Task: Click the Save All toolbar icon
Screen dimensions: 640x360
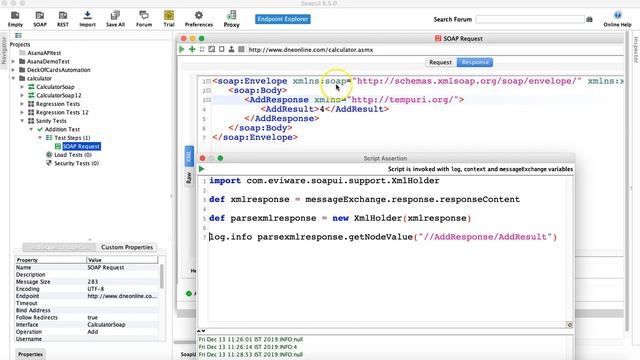Action: 115,19
